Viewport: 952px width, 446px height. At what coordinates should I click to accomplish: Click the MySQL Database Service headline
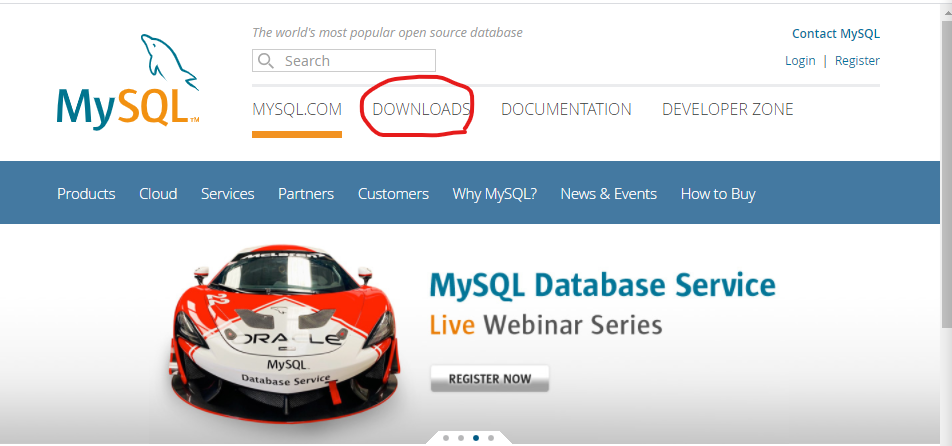tap(602, 285)
